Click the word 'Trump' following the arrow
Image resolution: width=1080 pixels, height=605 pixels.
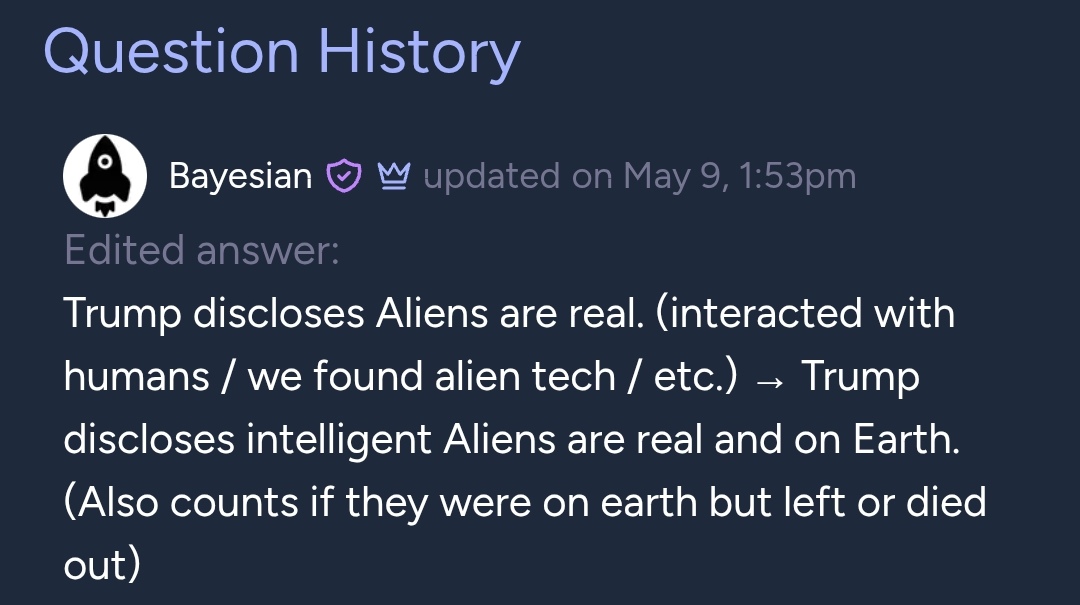[860, 378]
